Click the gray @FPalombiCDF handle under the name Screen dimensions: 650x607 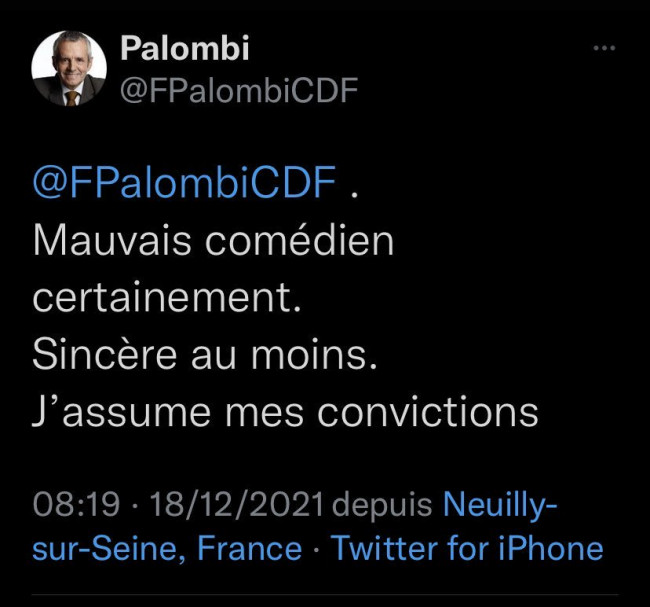point(239,90)
